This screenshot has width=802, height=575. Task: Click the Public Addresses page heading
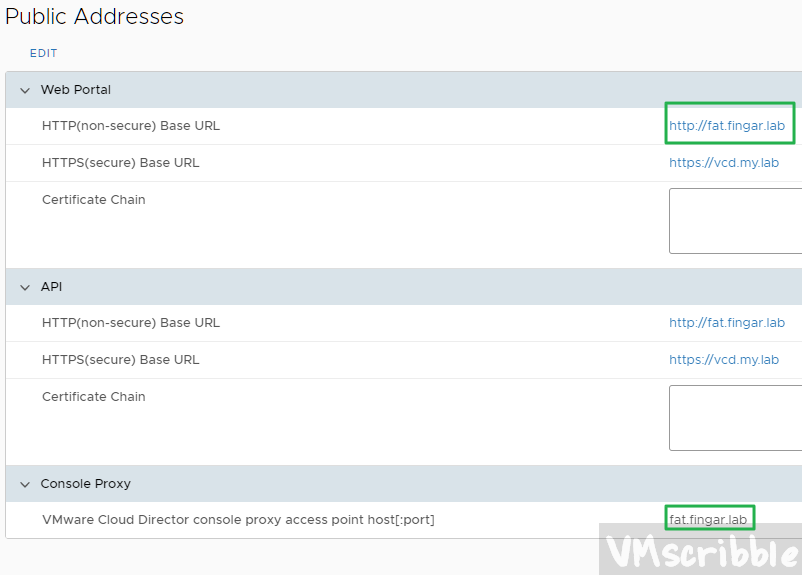click(94, 17)
